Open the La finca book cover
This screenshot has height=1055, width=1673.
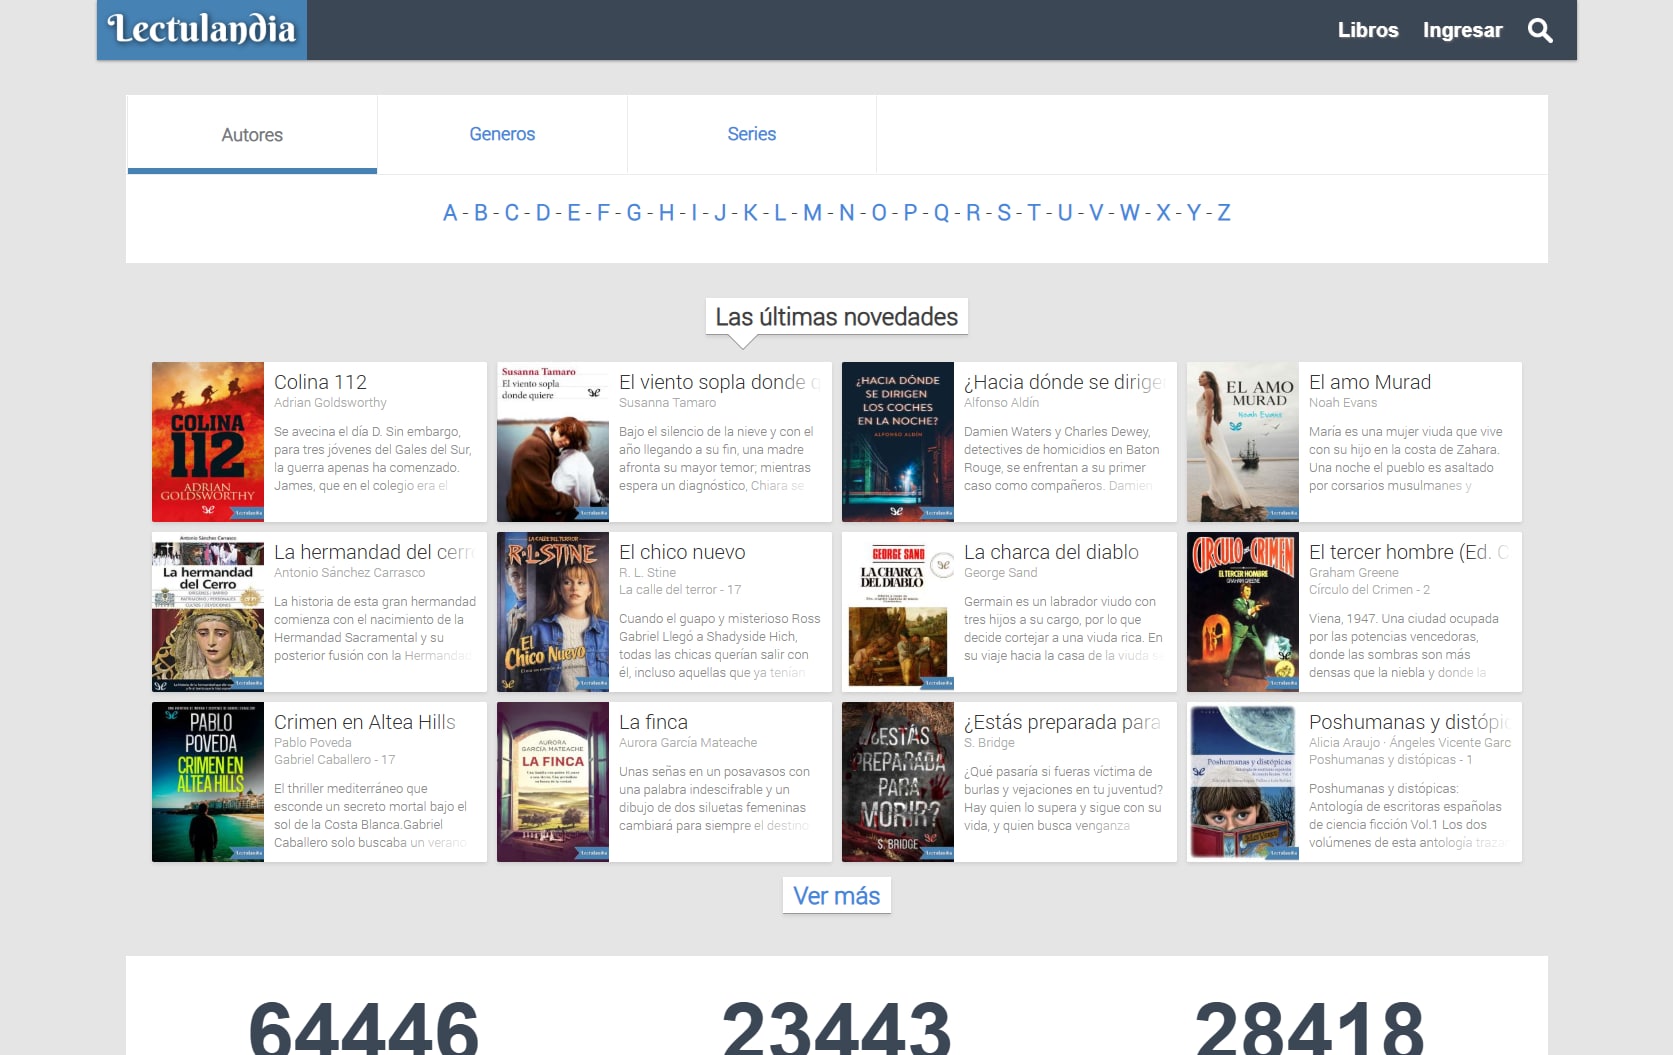553,782
